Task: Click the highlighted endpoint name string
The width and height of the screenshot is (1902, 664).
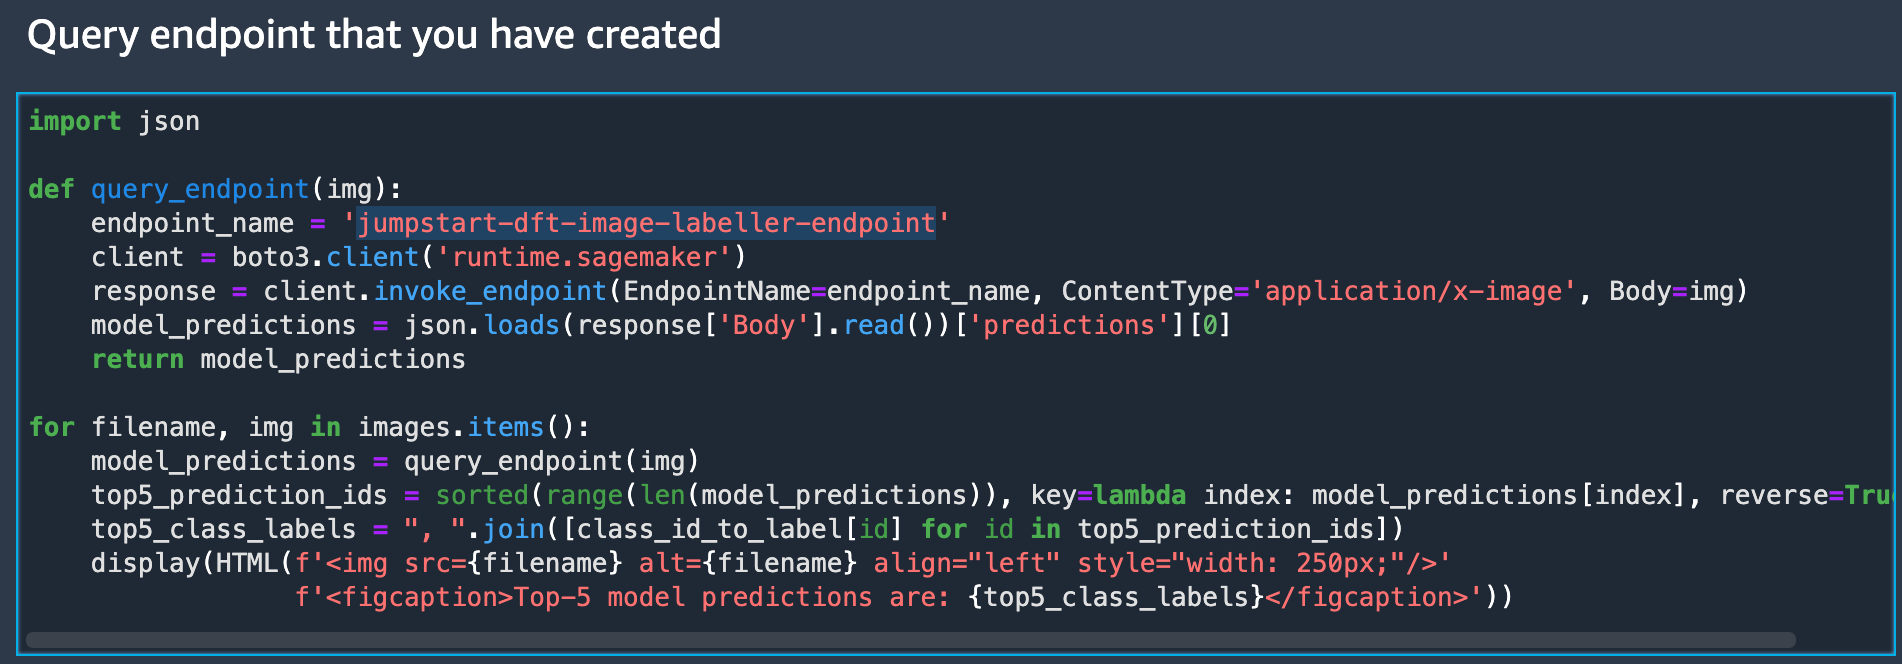Action: 646,223
